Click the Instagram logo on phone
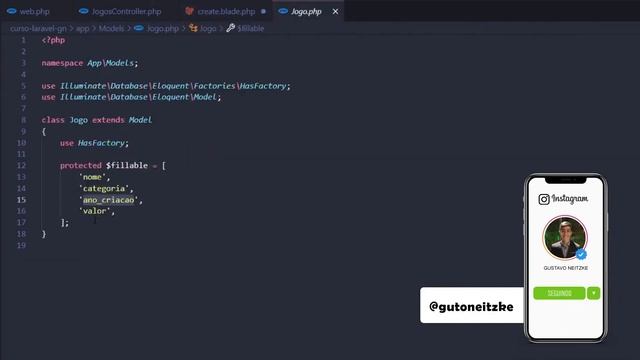The width and height of the screenshot is (640, 360). point(563,199)
